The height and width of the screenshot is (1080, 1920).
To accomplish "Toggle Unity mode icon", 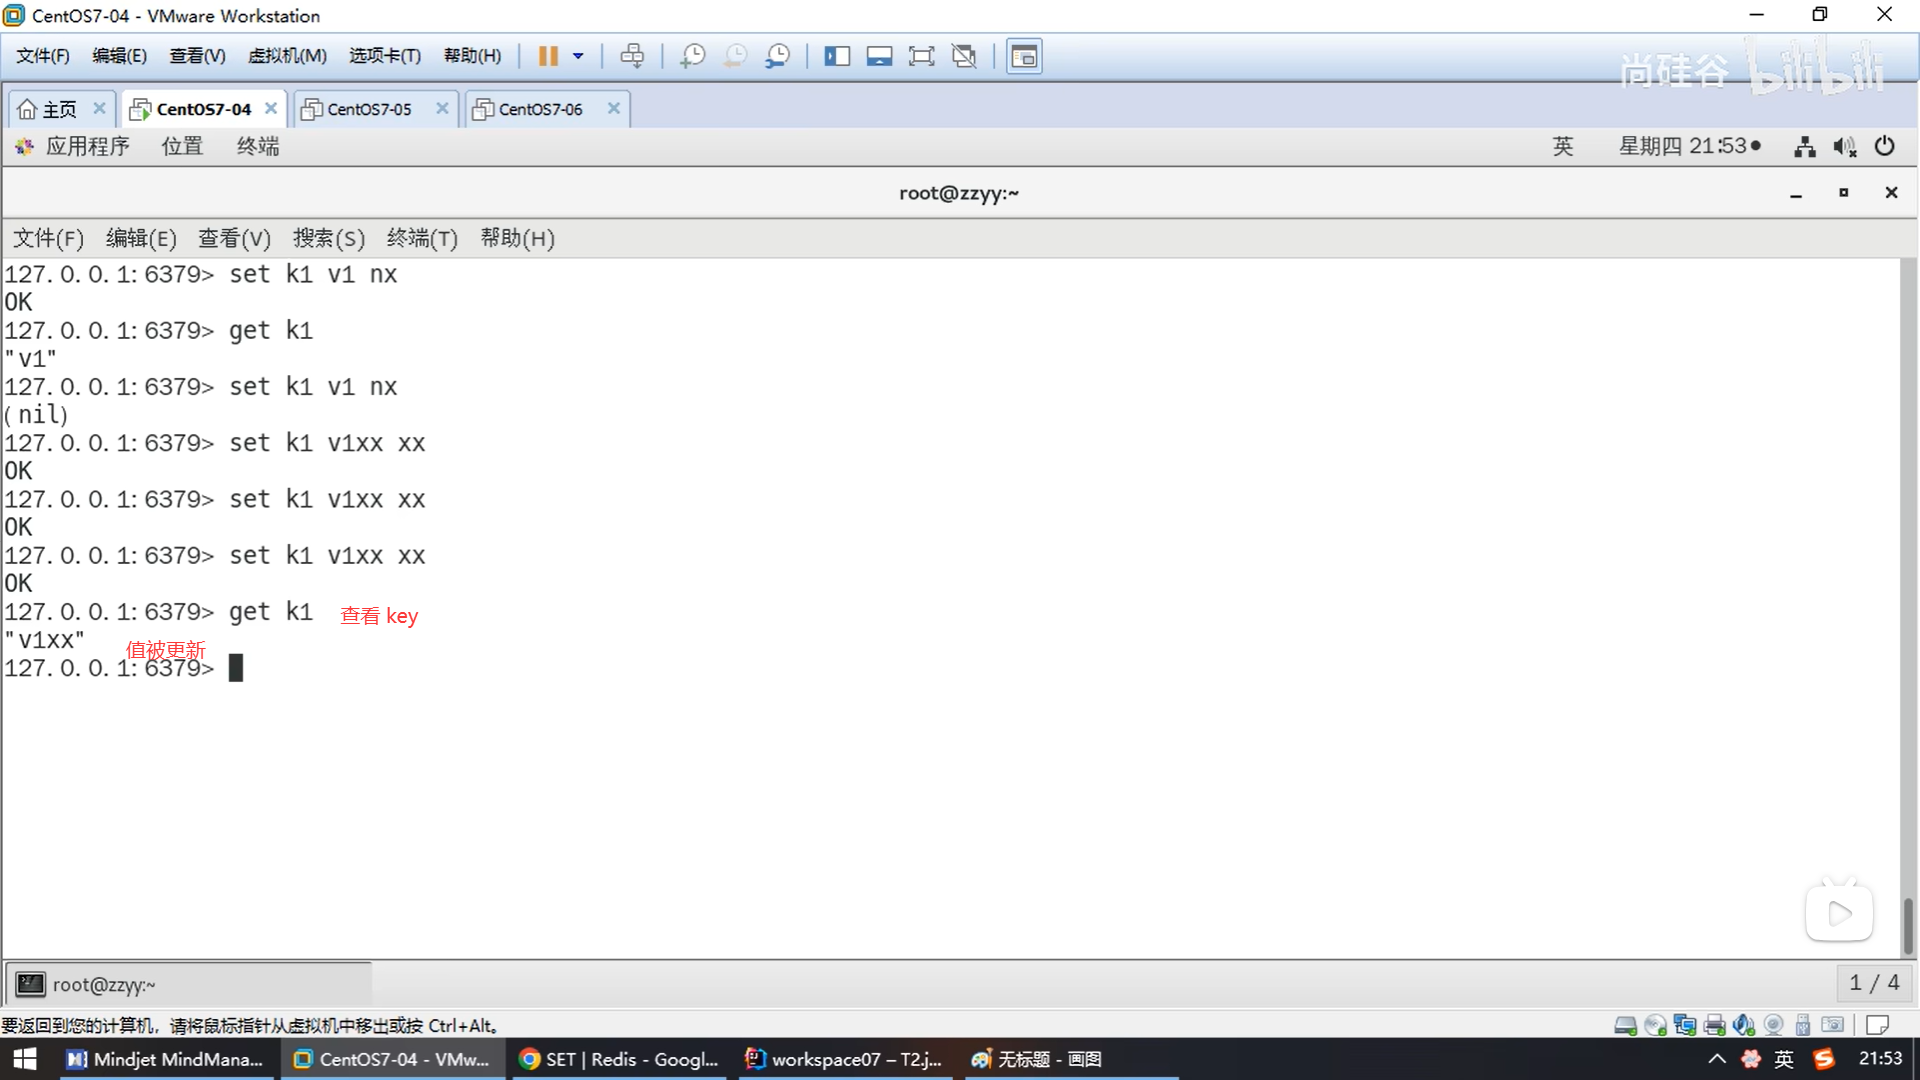I will point(964,56).
